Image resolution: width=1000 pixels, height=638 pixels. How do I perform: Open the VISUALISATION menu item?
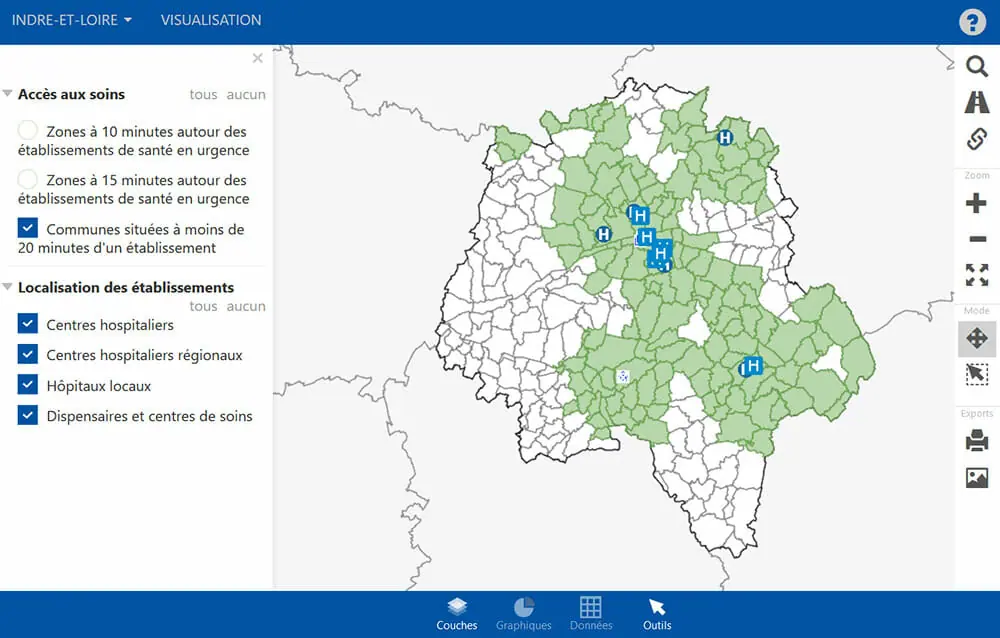pos(211,20)
